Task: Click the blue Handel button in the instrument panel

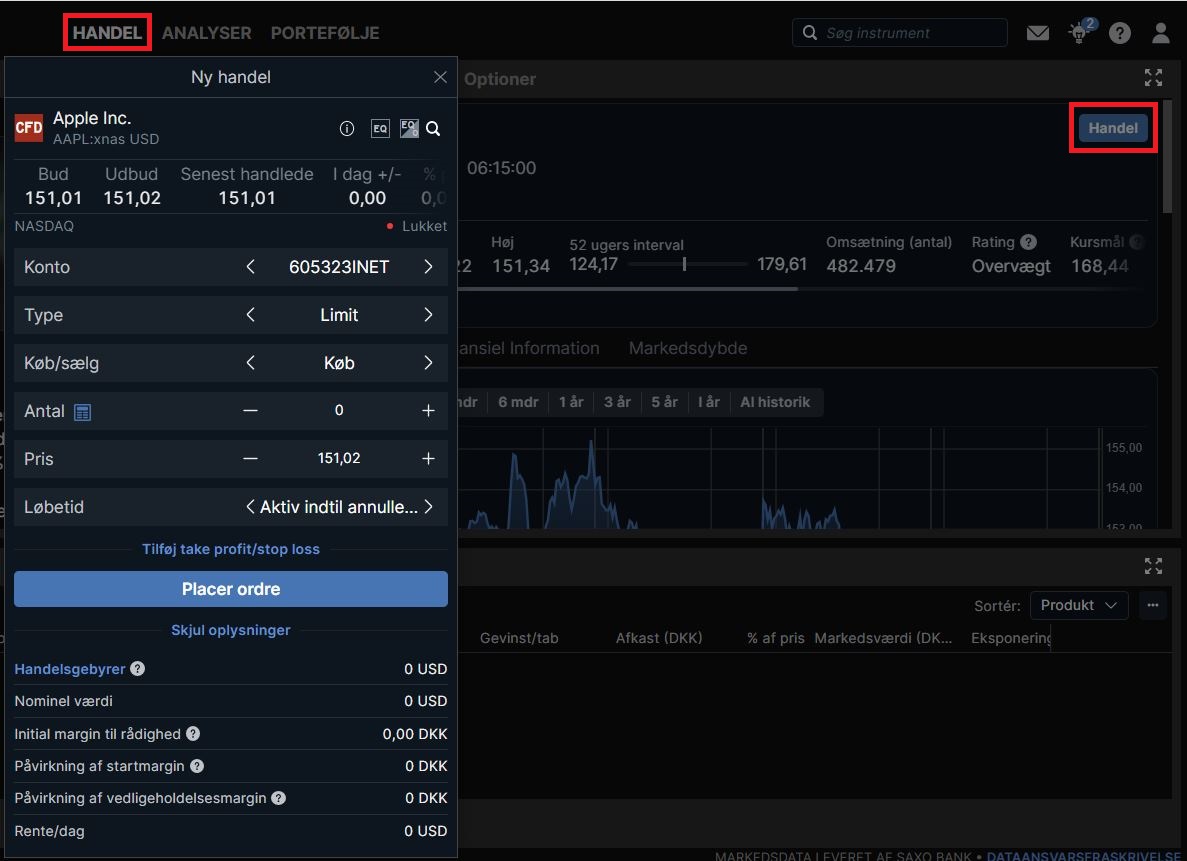Action: click(x=1113, y=128)
